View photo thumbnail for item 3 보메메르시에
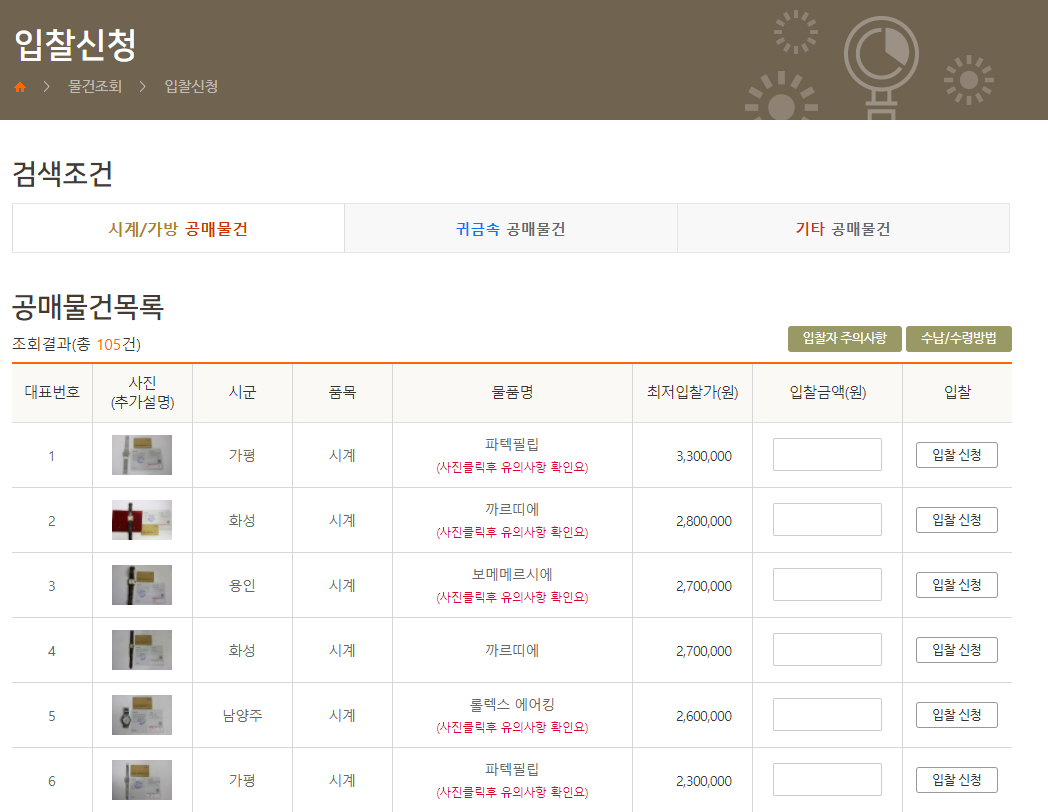 pos(142,585)
